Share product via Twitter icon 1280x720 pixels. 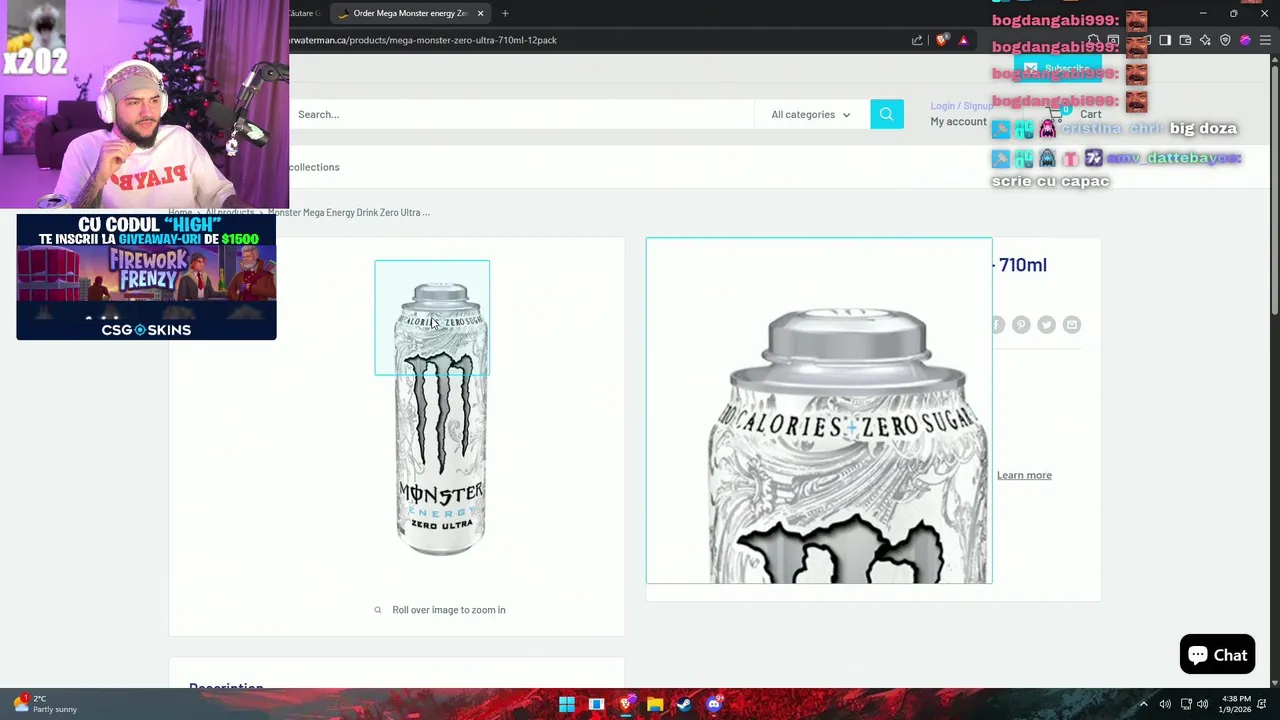[1046, 324]
